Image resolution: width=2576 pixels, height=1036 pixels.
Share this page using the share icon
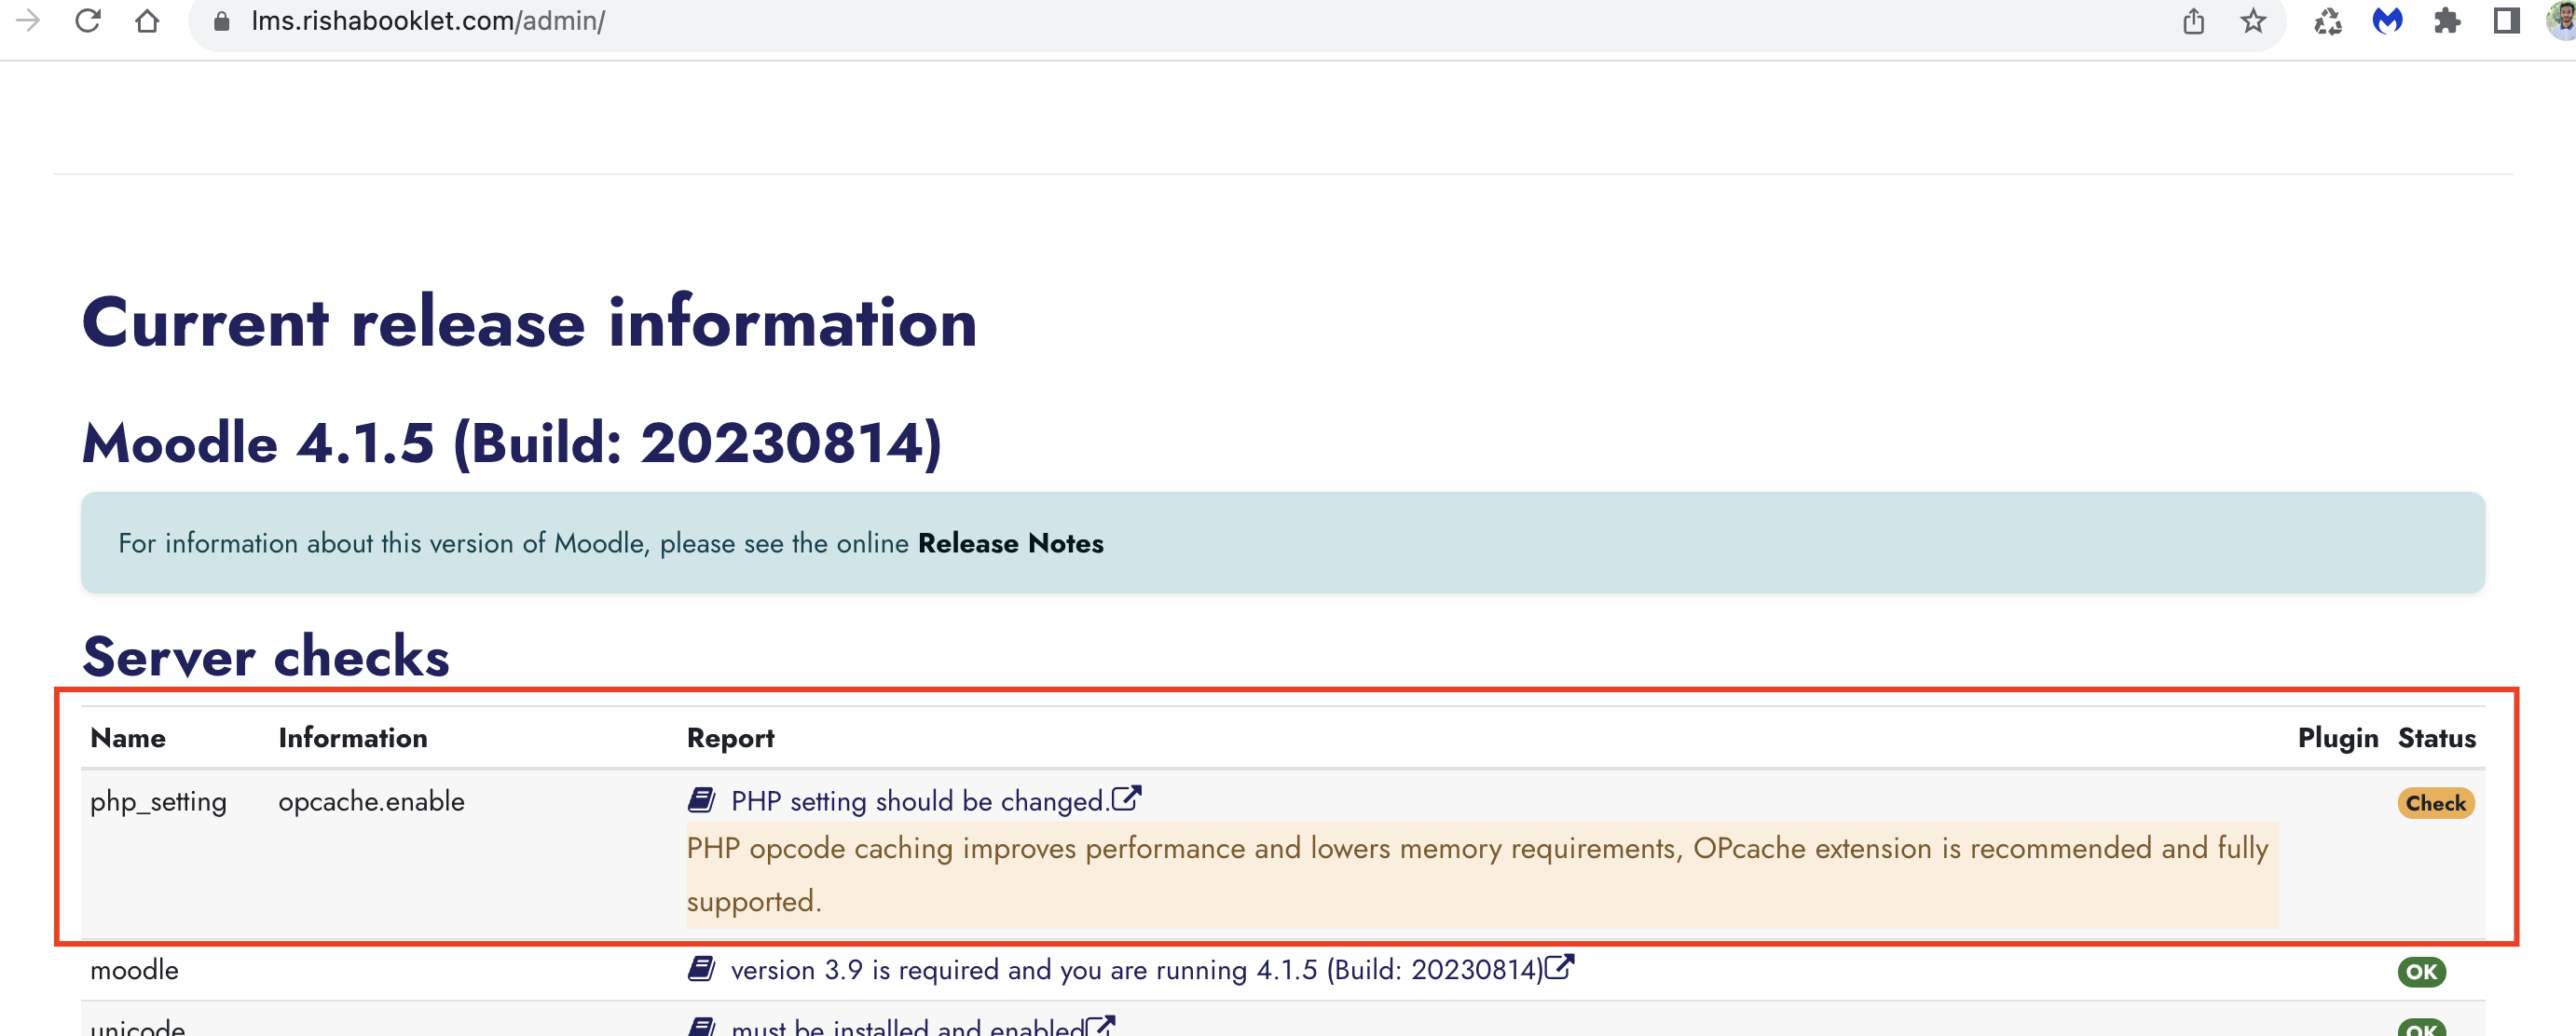click(x=2193, y=21)
